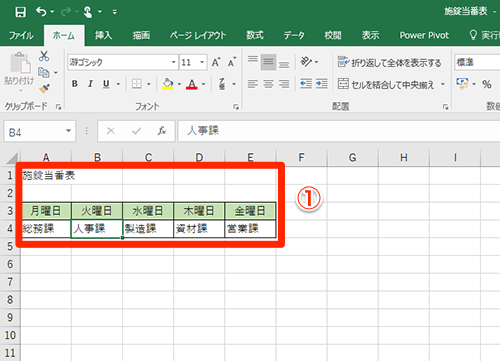Open the undo history dropdown arrow

(52, 12)
